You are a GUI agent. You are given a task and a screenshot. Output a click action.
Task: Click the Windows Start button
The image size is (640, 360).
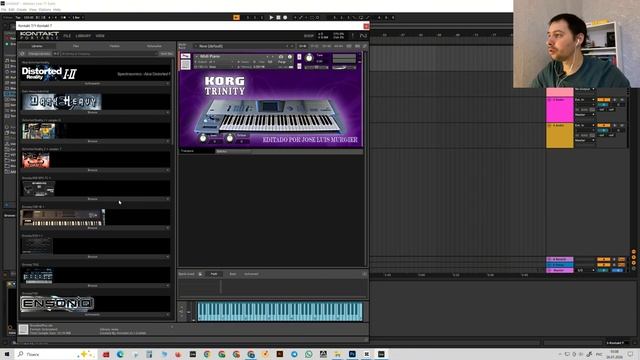coord(7,354)
